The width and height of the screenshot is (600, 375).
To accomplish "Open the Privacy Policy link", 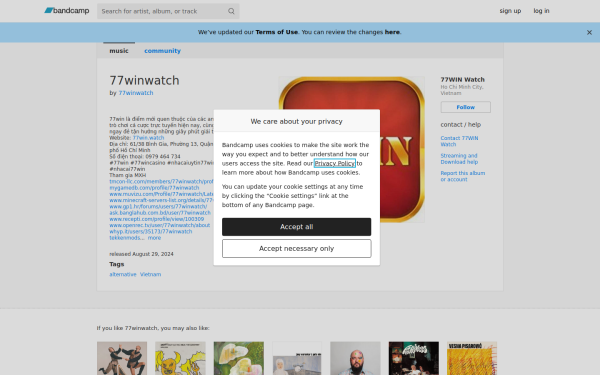I will click(334, 163).
